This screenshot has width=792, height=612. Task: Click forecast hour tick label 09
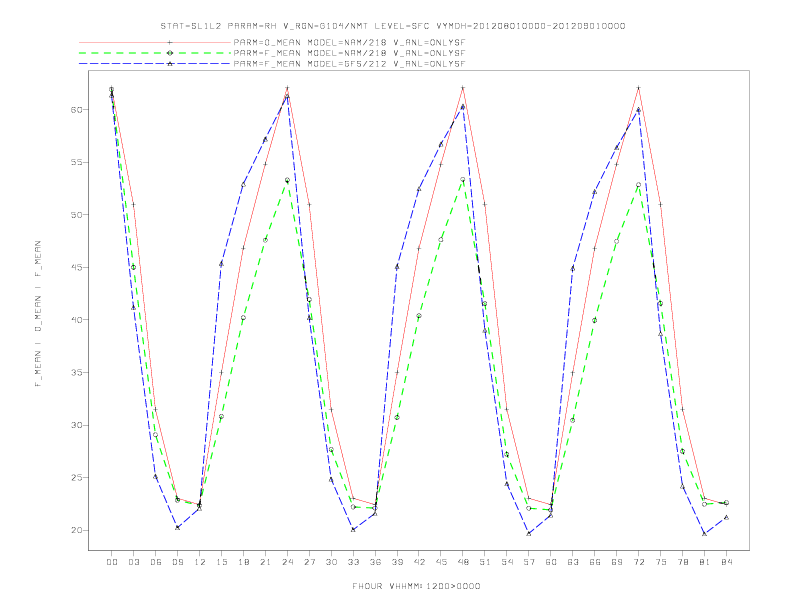(177, 562)
